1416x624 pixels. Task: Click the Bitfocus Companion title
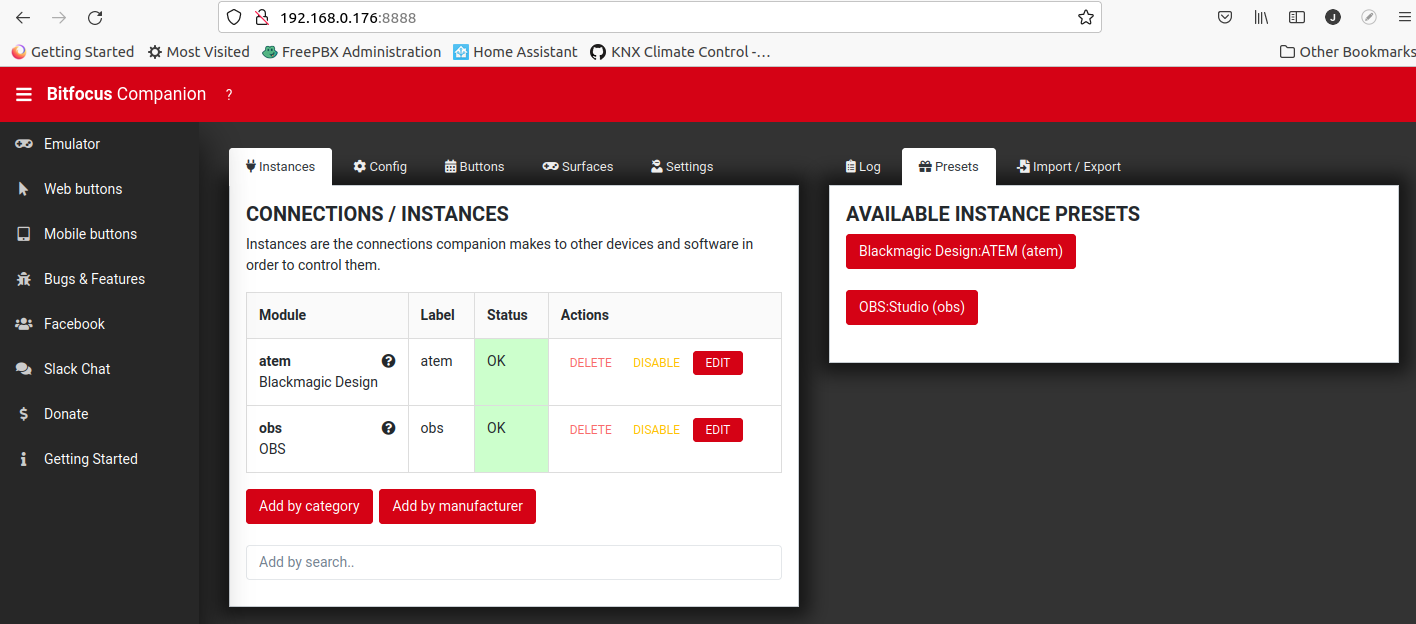(126, 94)
